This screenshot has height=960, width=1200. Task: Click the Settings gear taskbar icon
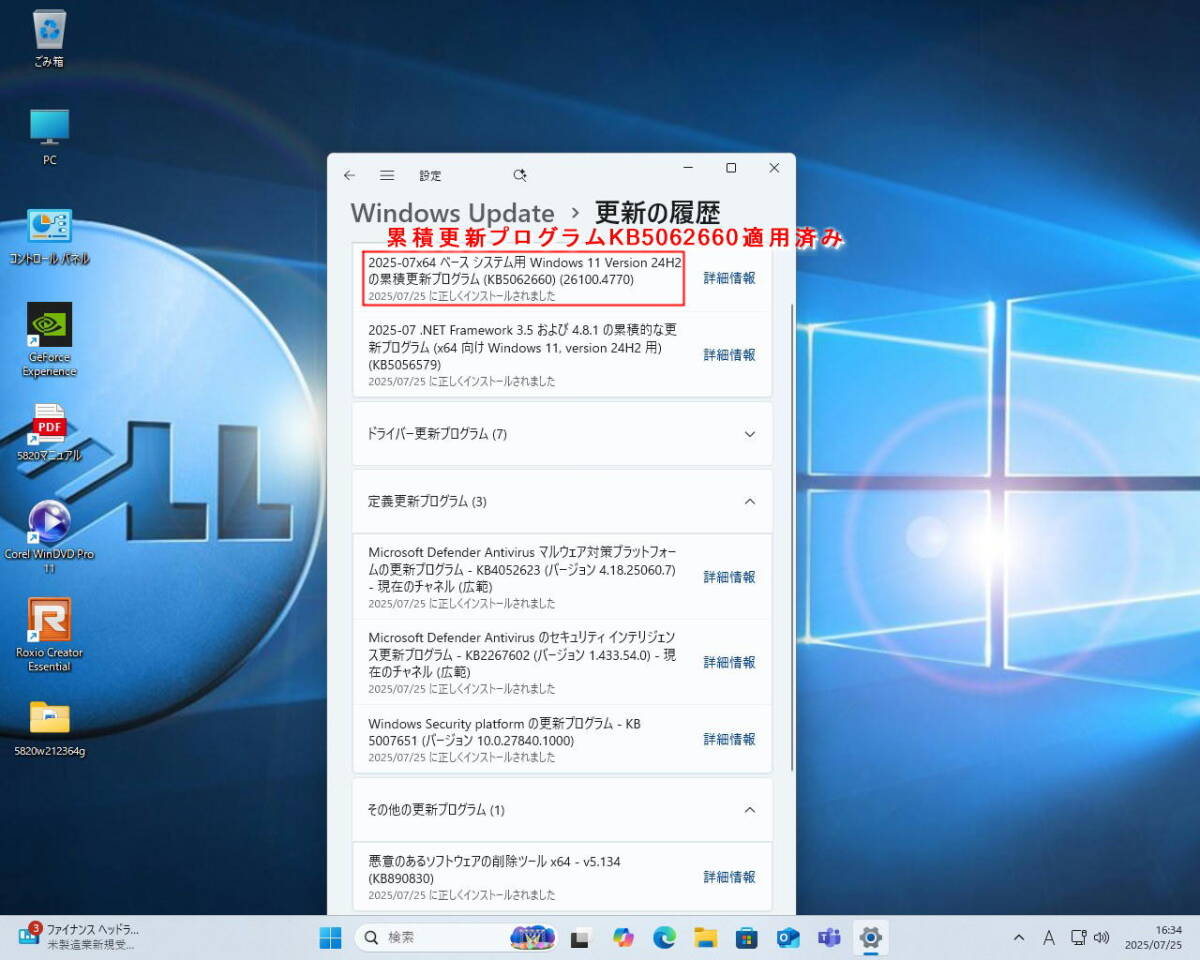(870, 937)
